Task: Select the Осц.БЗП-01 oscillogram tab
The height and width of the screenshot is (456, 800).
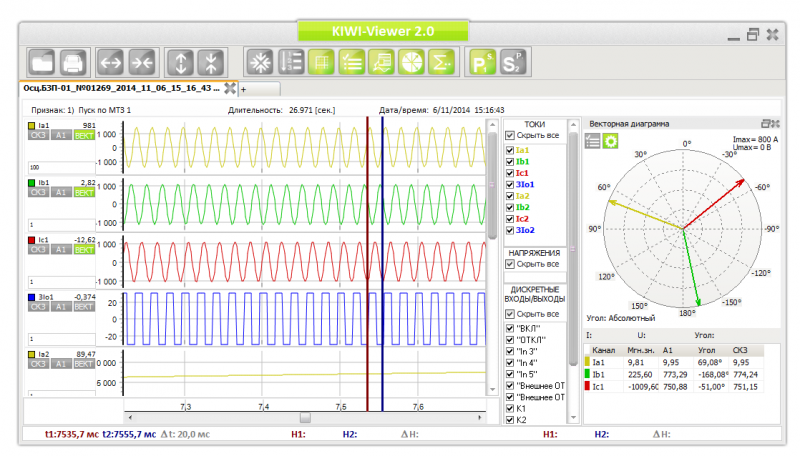Action: (120, 88)
